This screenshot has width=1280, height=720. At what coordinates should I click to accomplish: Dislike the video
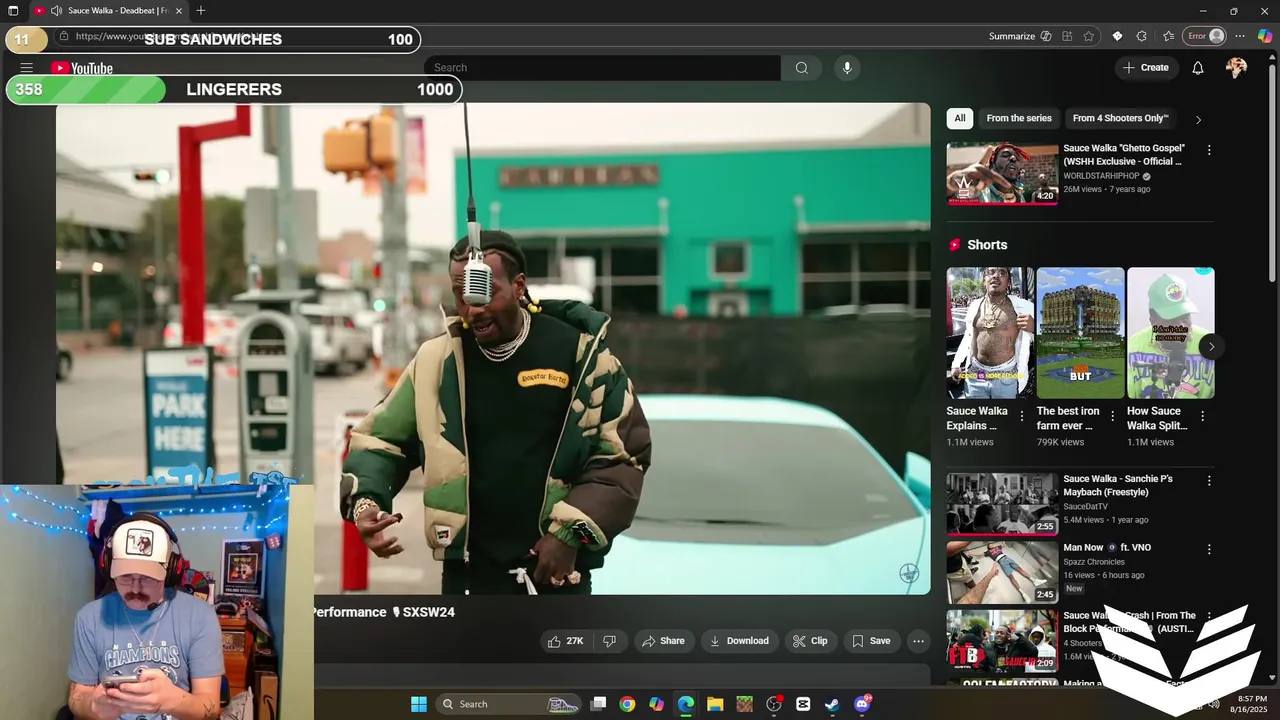[610, 641]
